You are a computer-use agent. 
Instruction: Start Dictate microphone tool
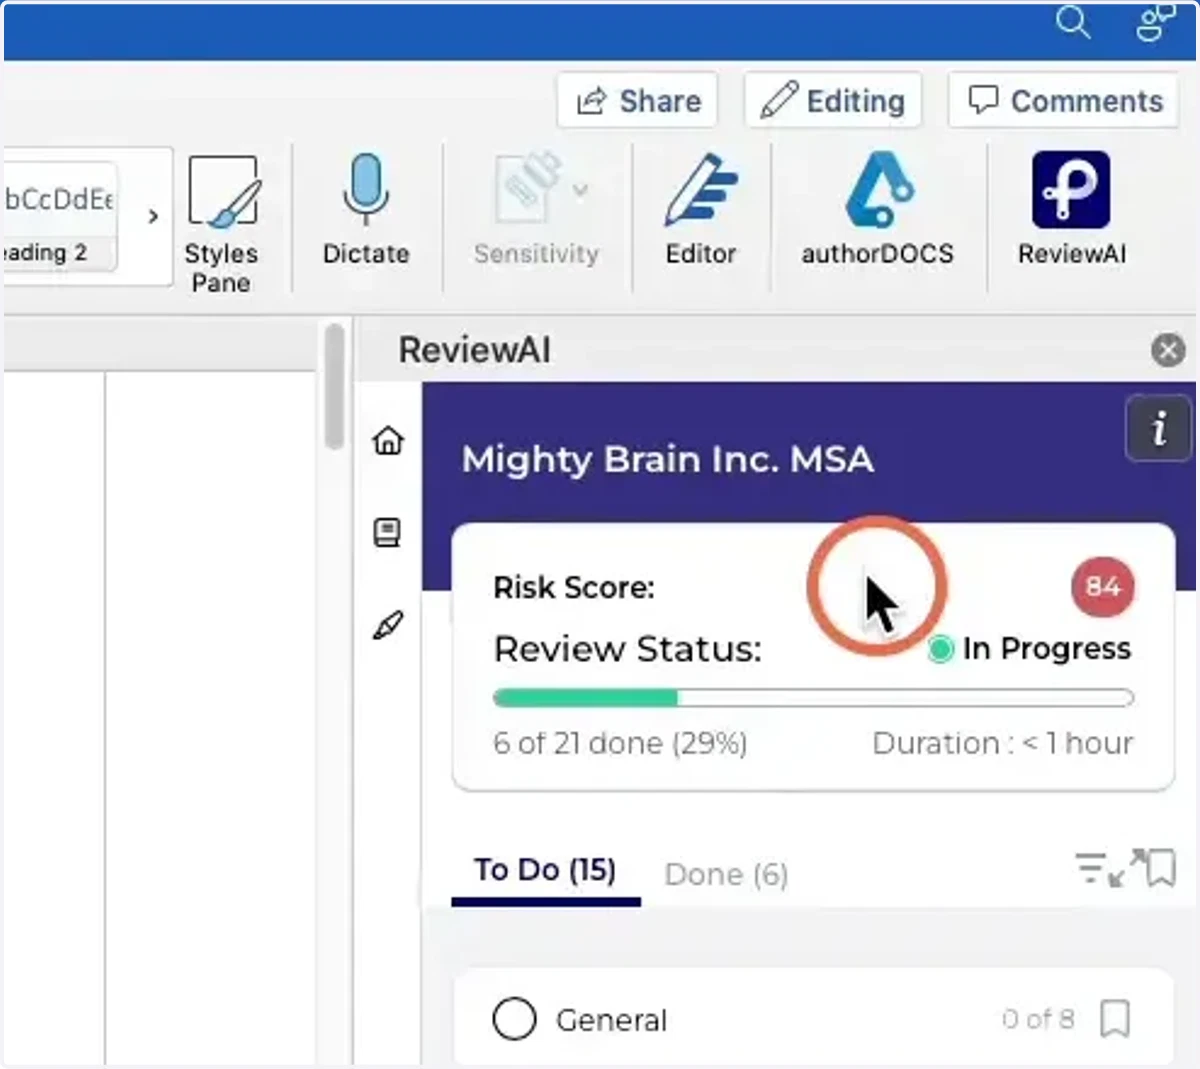(366, 211)
